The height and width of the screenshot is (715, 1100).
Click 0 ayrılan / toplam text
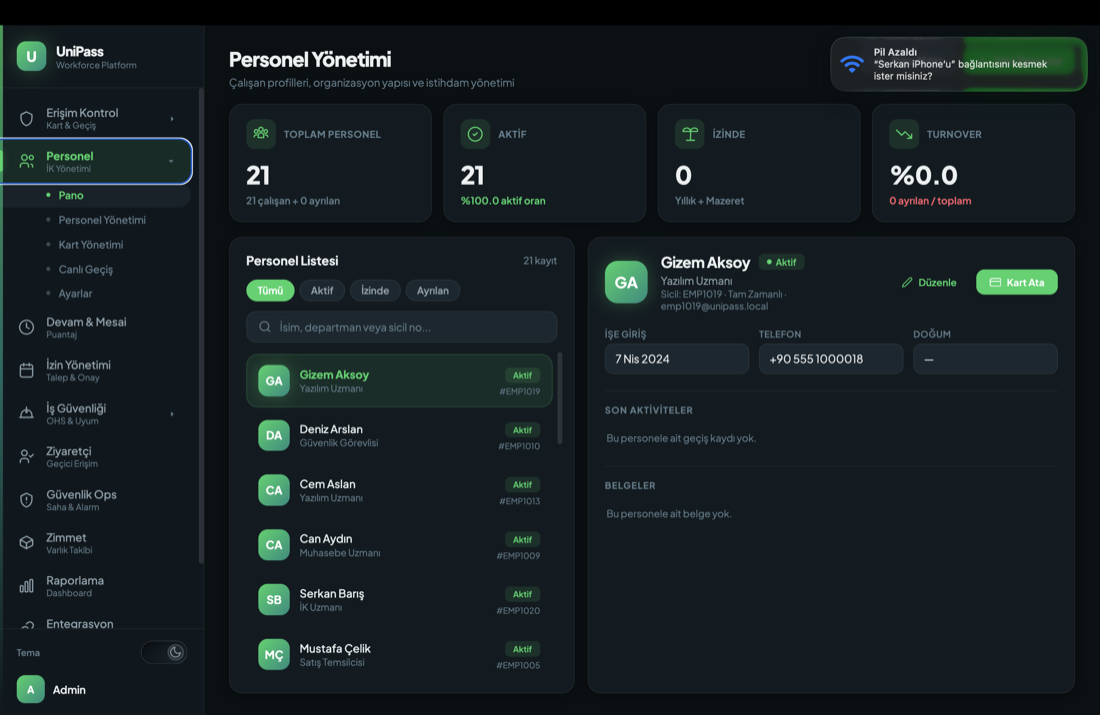[x=930, y=201]
